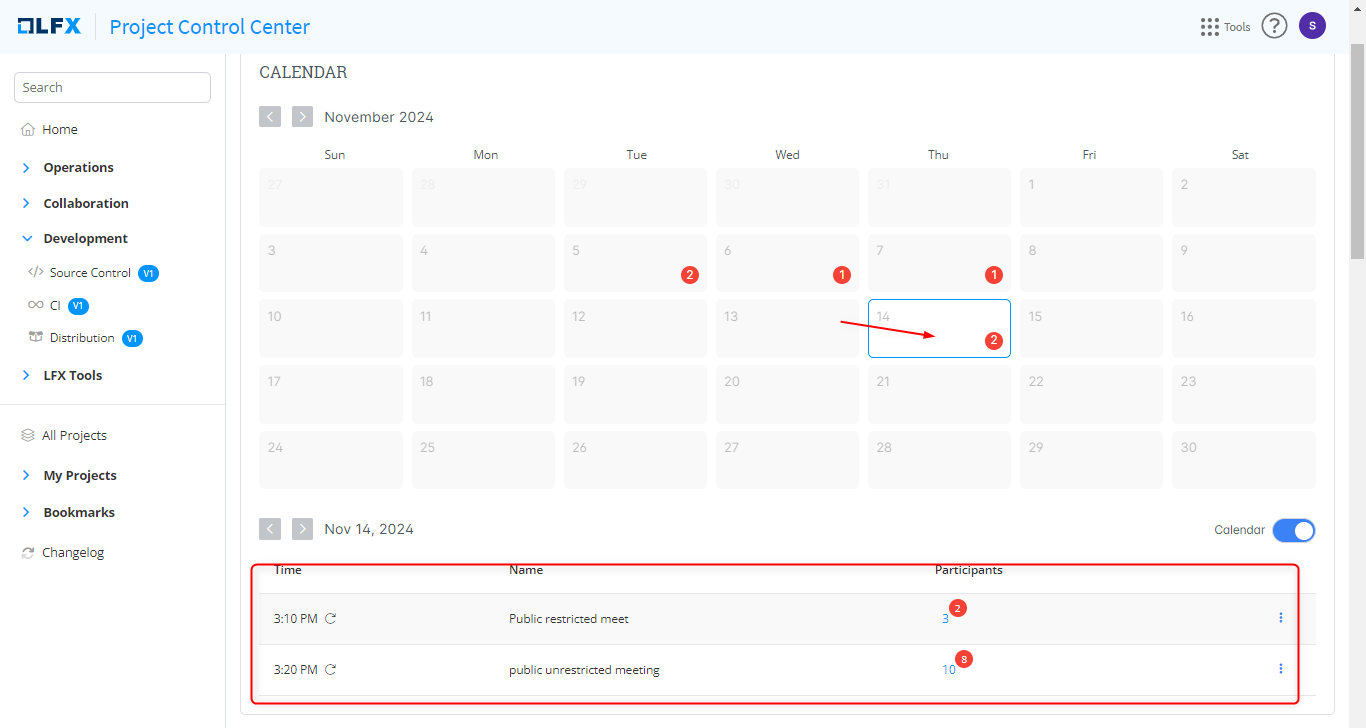Toggle the Calendar view switch off

1293,530
